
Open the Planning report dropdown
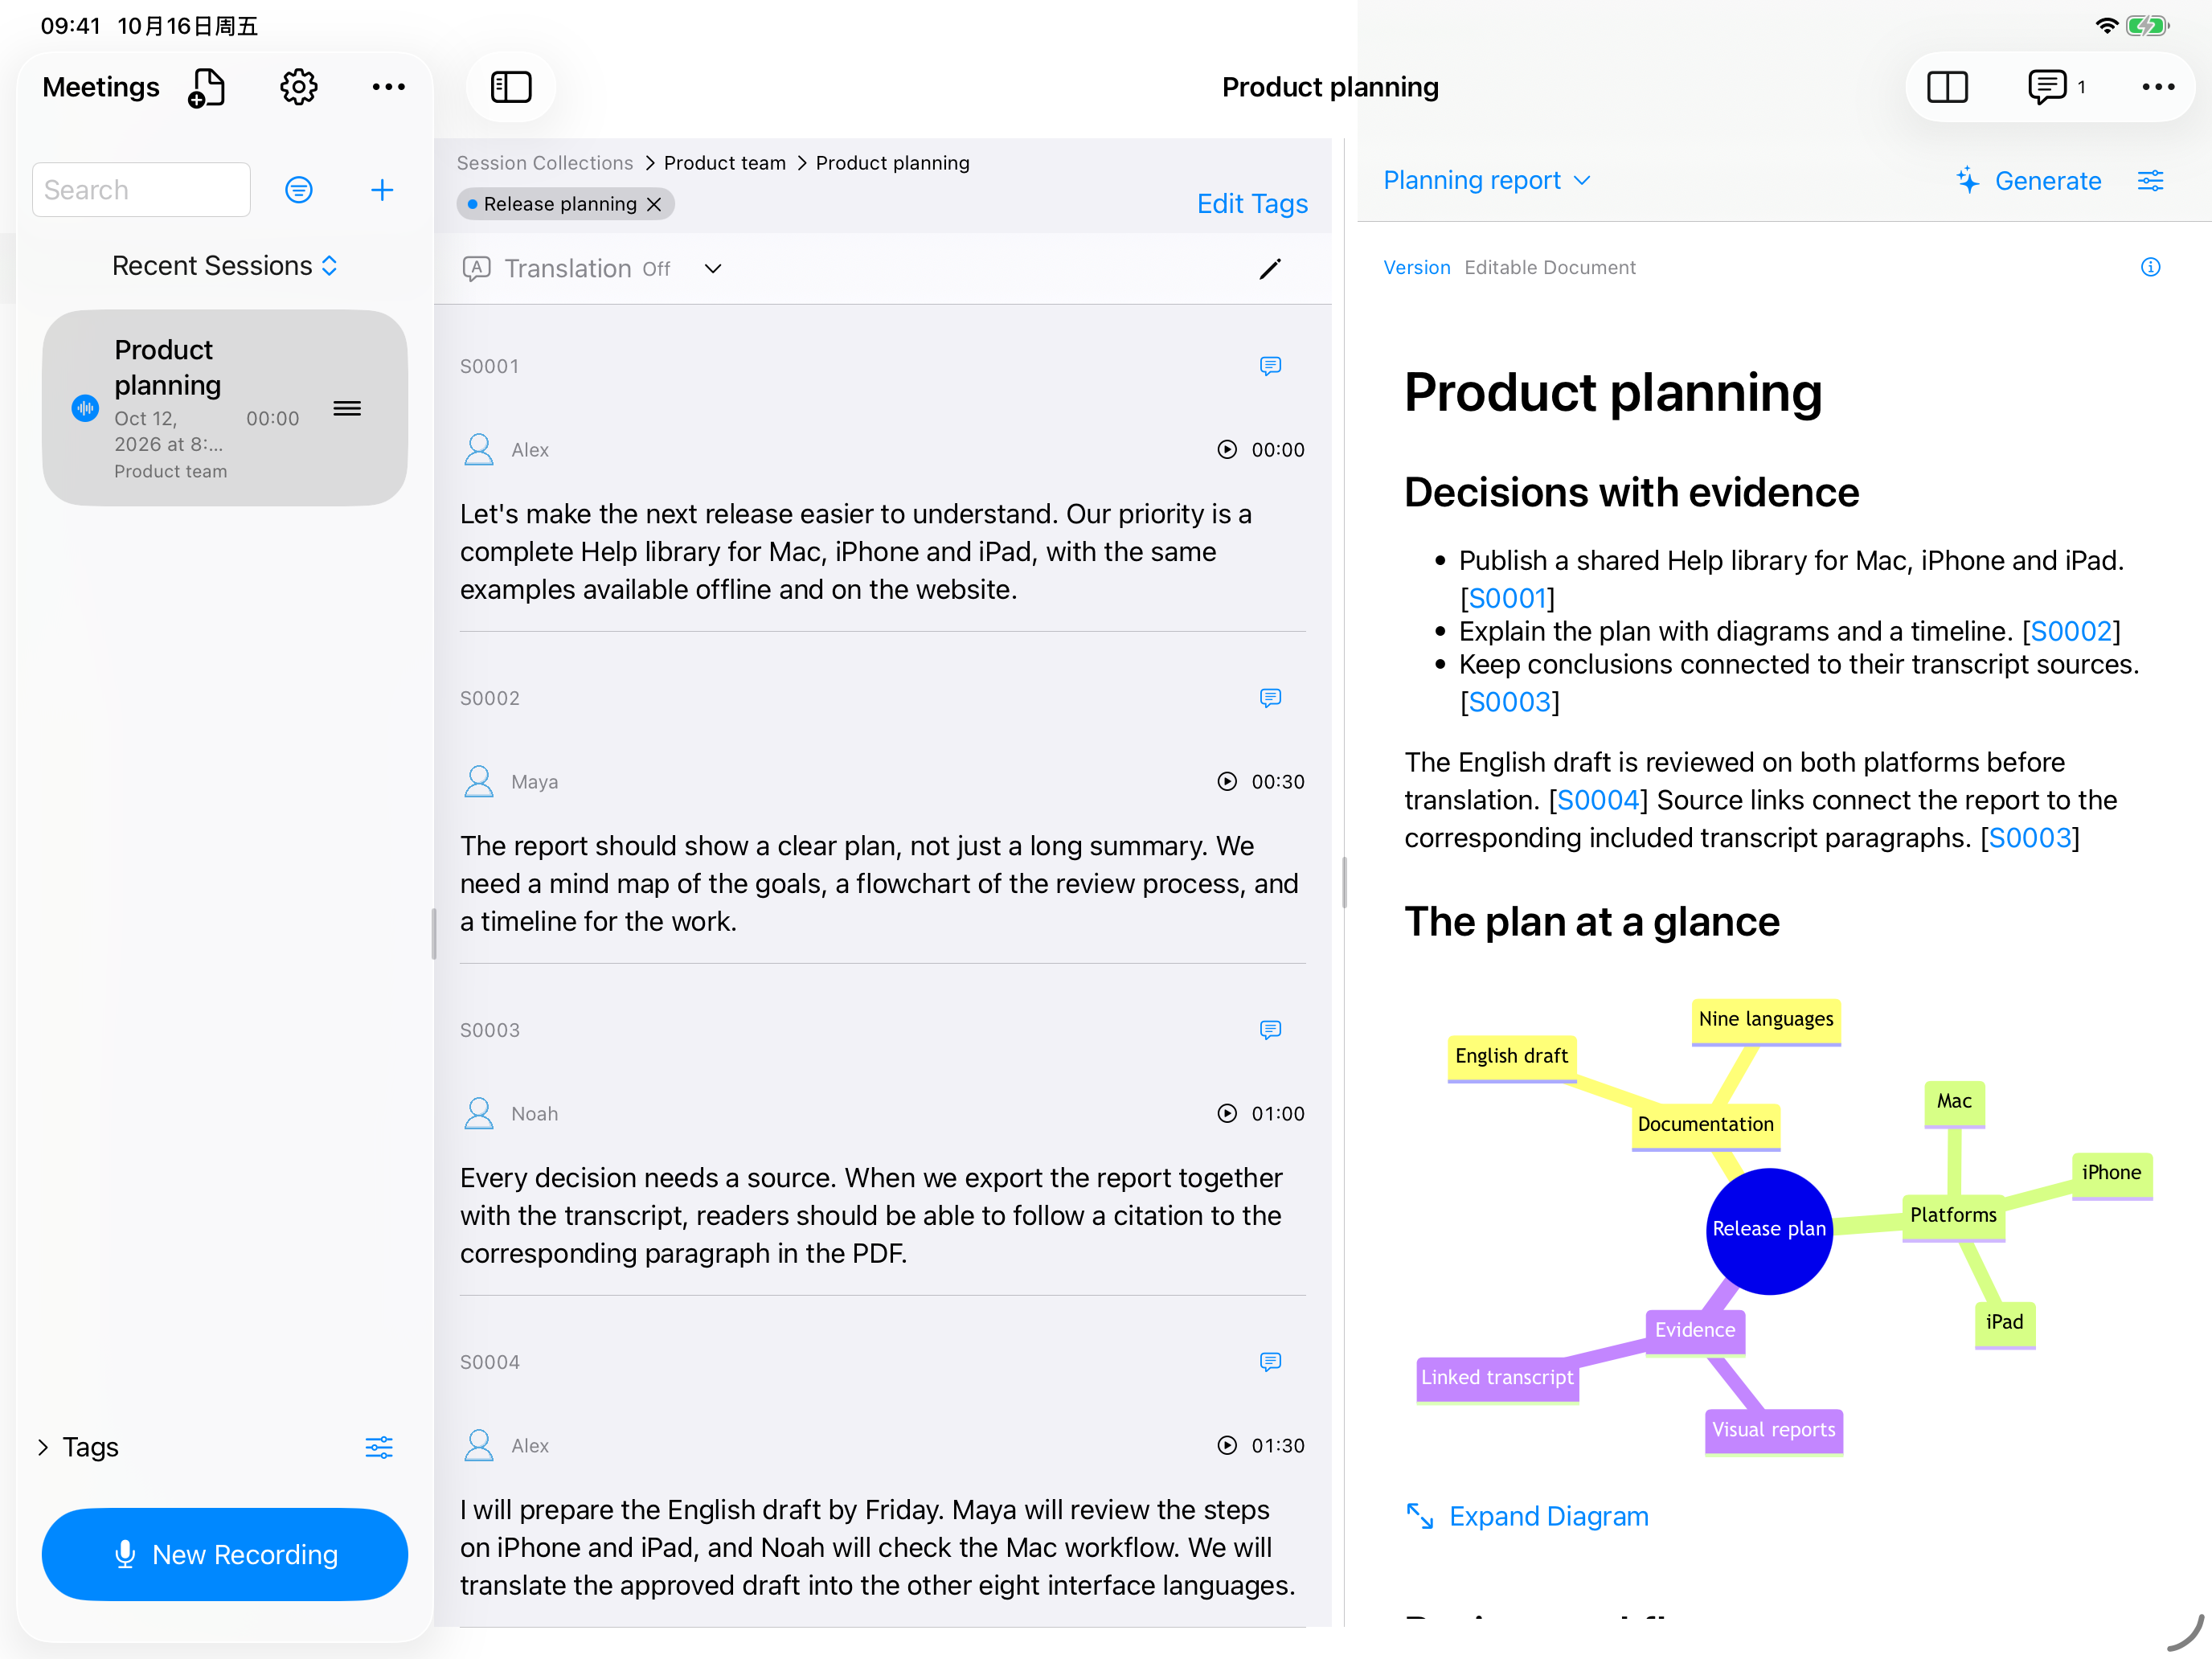point(1486,181)
